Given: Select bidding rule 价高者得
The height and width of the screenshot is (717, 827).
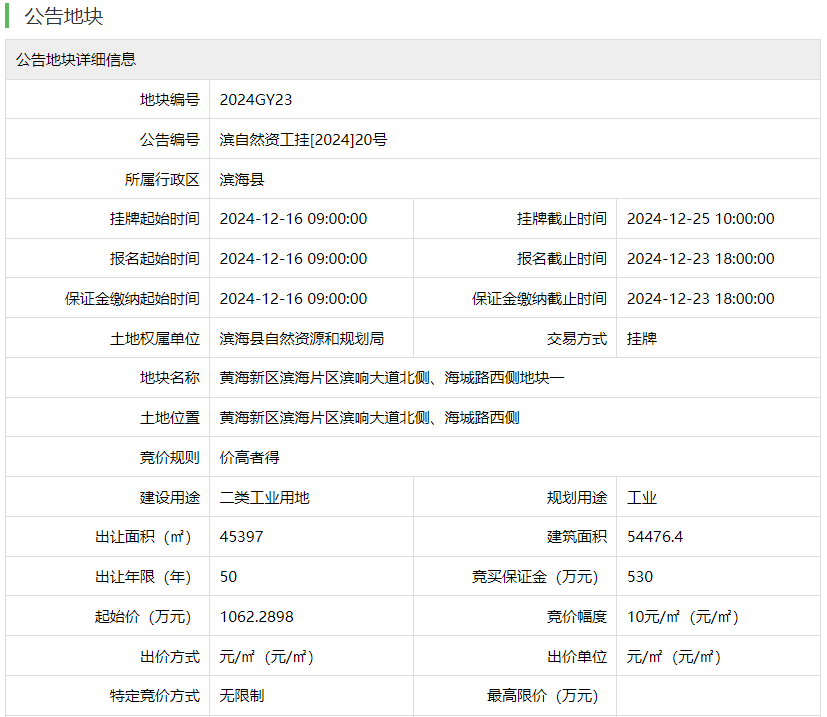Looking at the screenshot, I should (249, 457).
